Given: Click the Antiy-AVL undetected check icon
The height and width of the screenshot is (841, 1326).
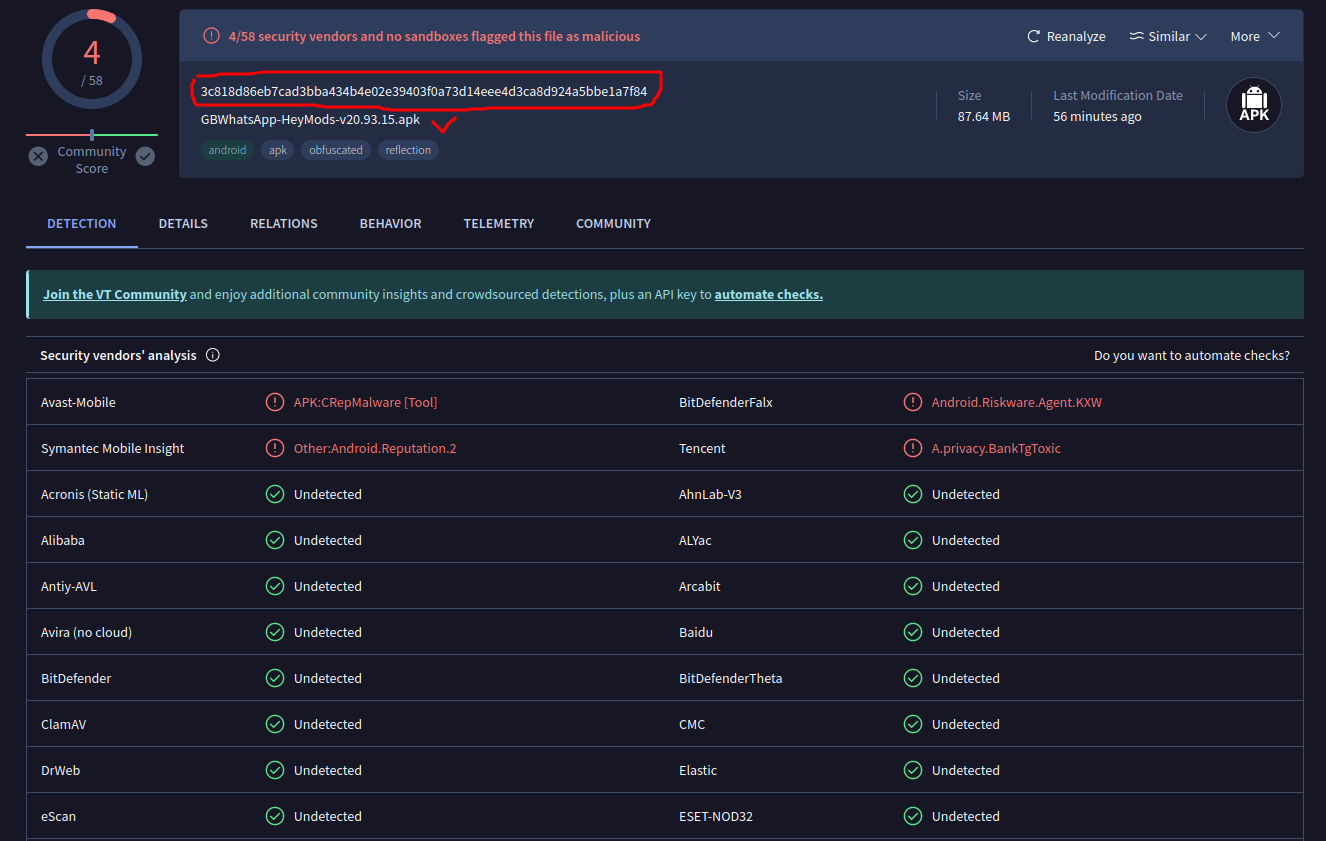Looking at the screenshot, I should [x=275, y=586].
